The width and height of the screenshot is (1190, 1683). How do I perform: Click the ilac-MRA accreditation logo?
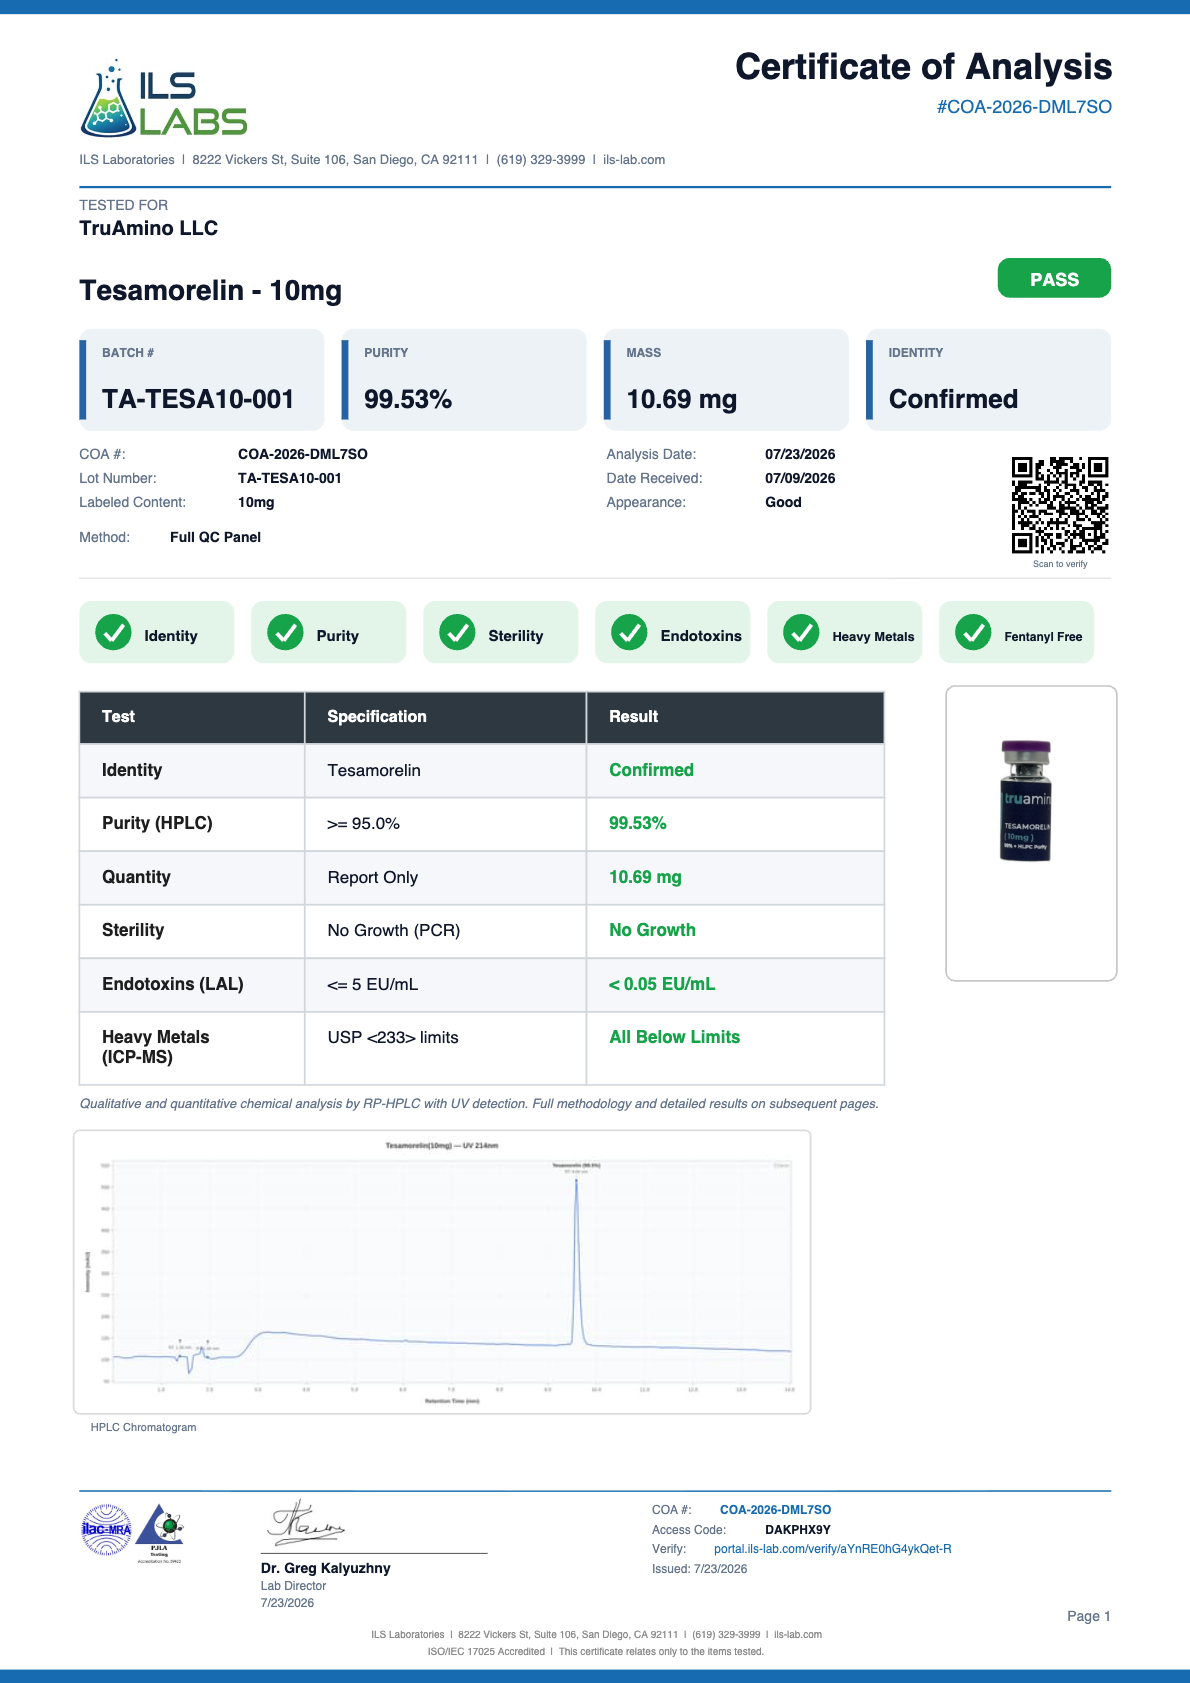coord(106,1530)
